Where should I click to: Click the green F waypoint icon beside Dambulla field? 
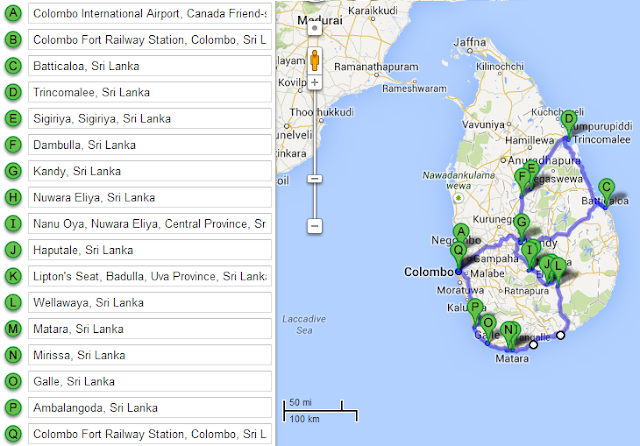(x=13, y=145)
